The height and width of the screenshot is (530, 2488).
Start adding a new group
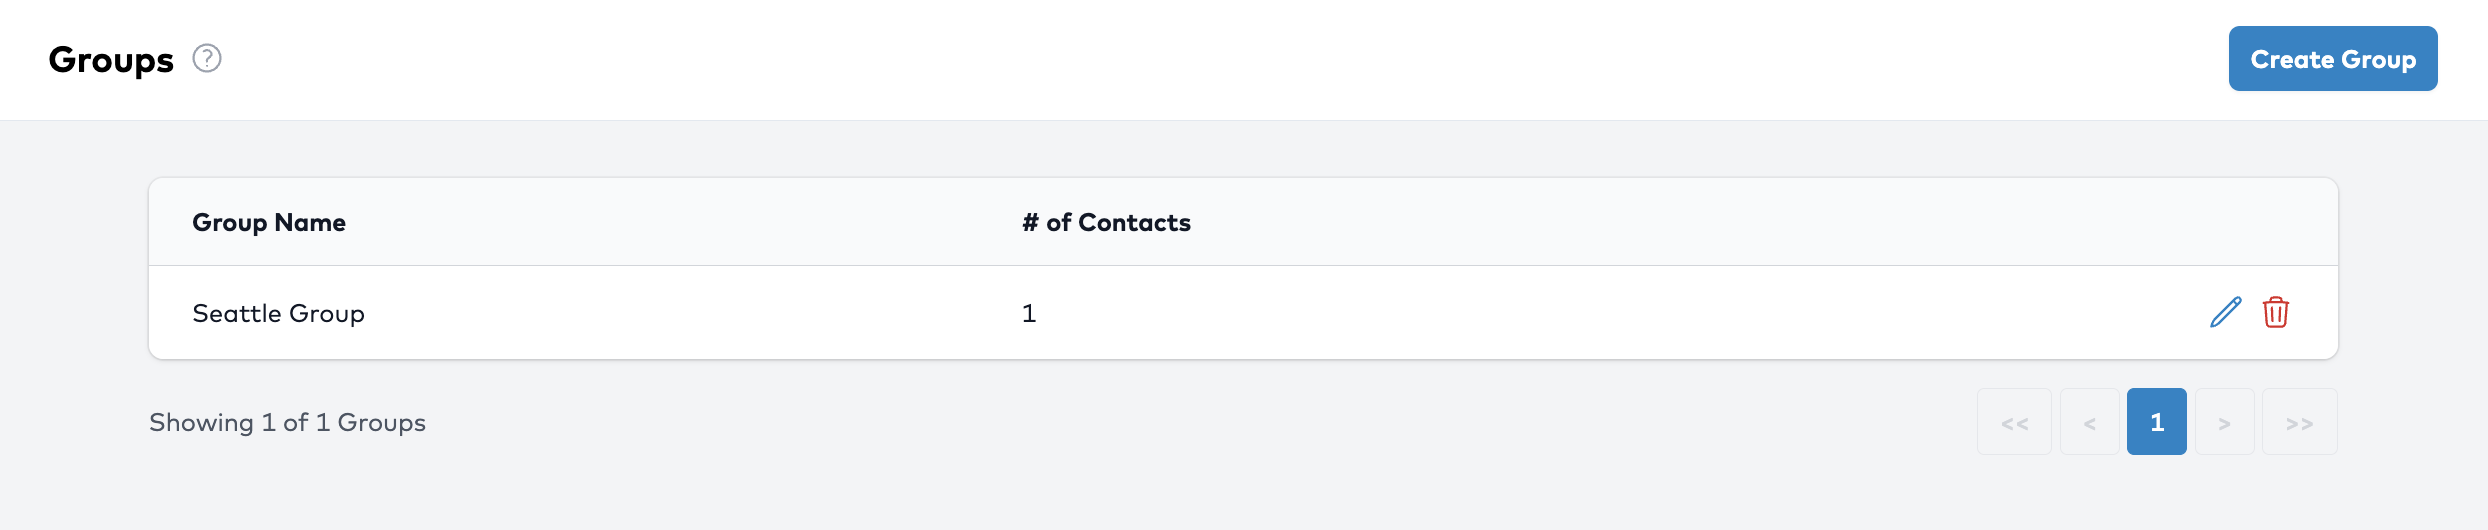(x=2332, y=59)
